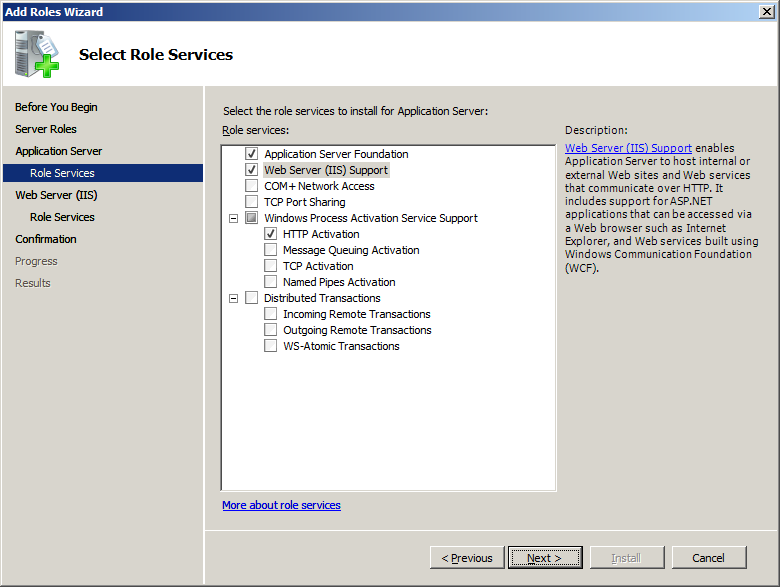Select Application Server Foundation label text
780x587 pixels.
pyautogui.click(x=336, y=154)
